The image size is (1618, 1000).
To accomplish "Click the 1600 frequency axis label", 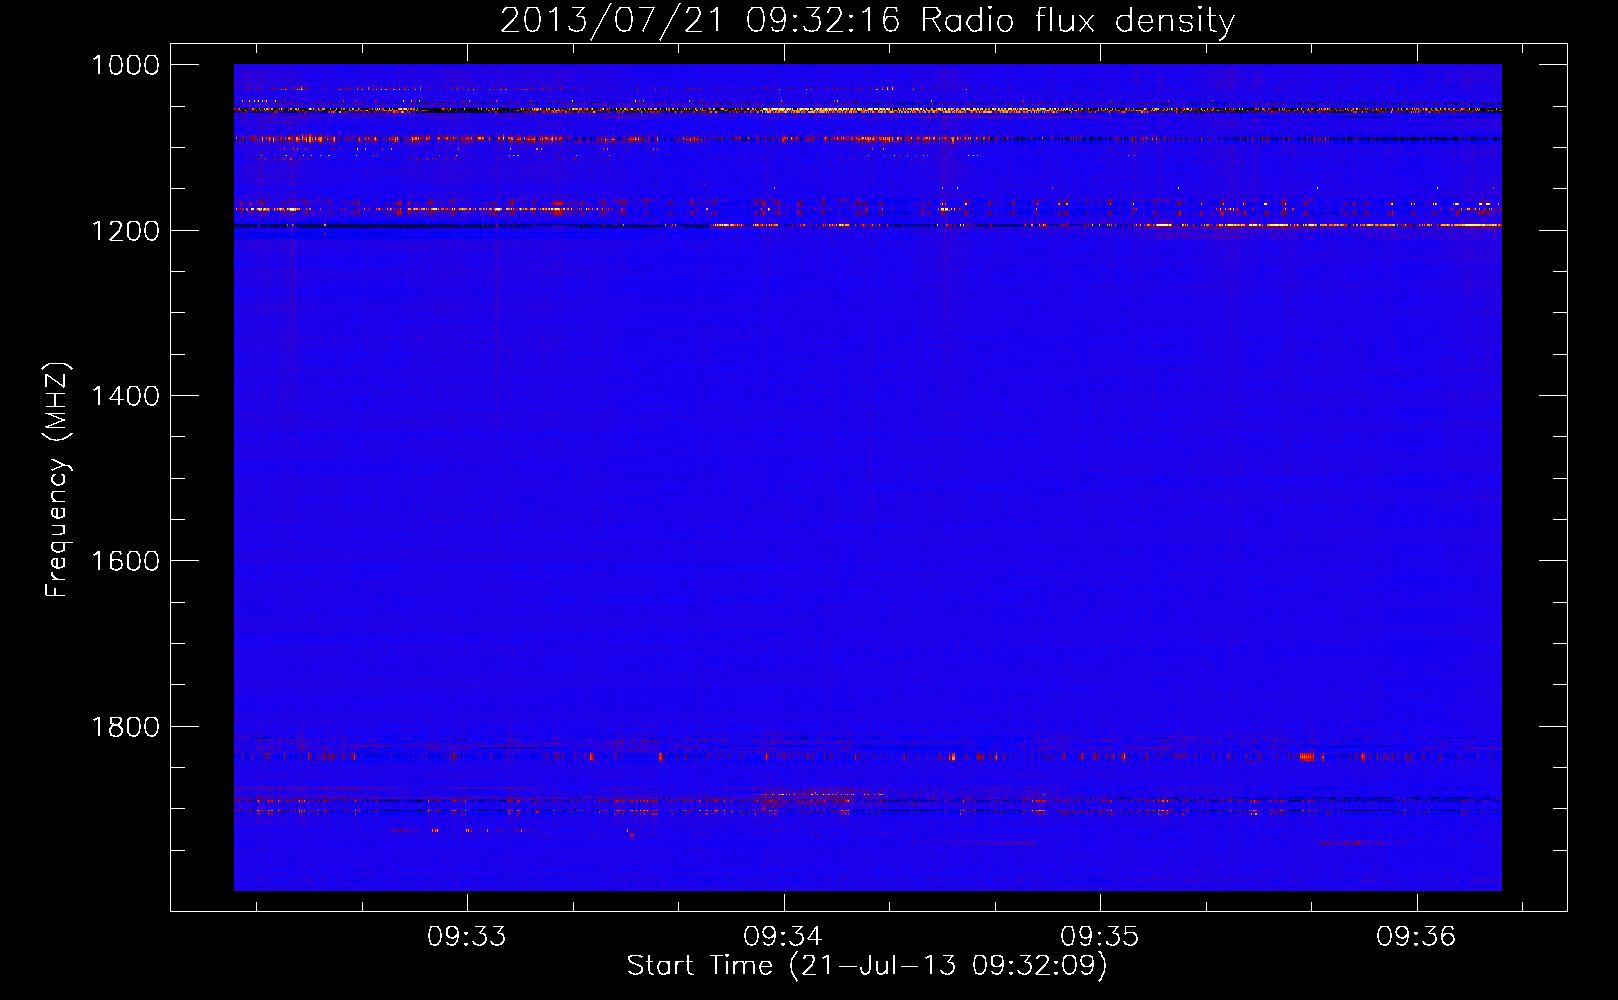I will coord(125,561).
